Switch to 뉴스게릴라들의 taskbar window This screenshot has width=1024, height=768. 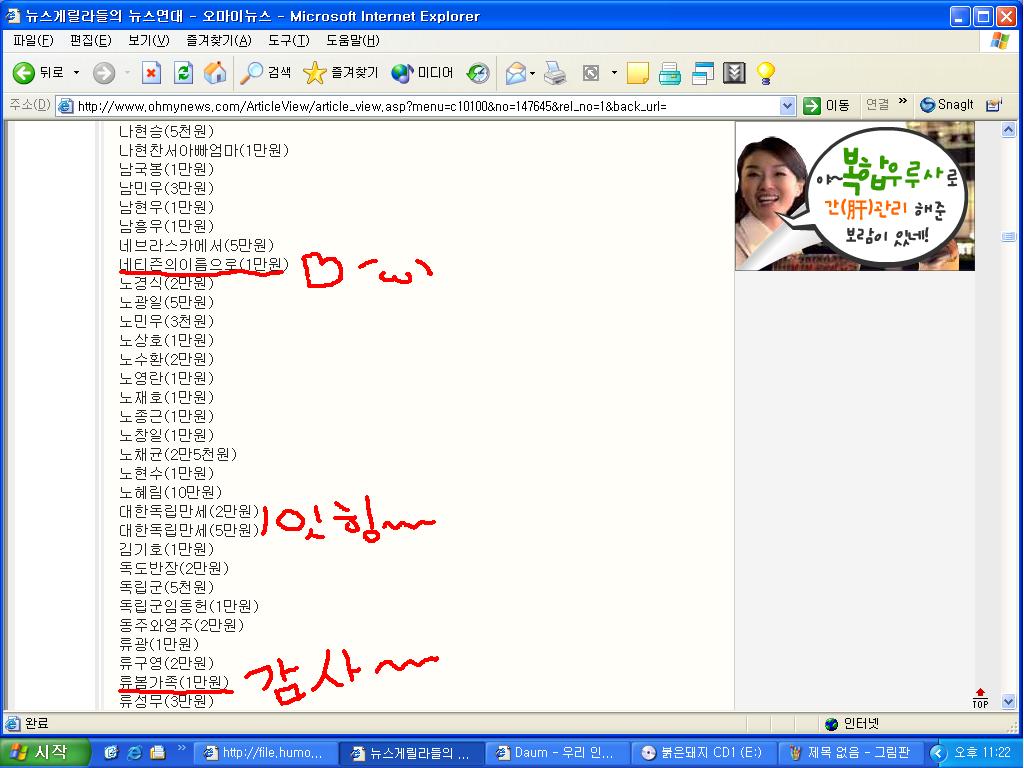(412, 753)
